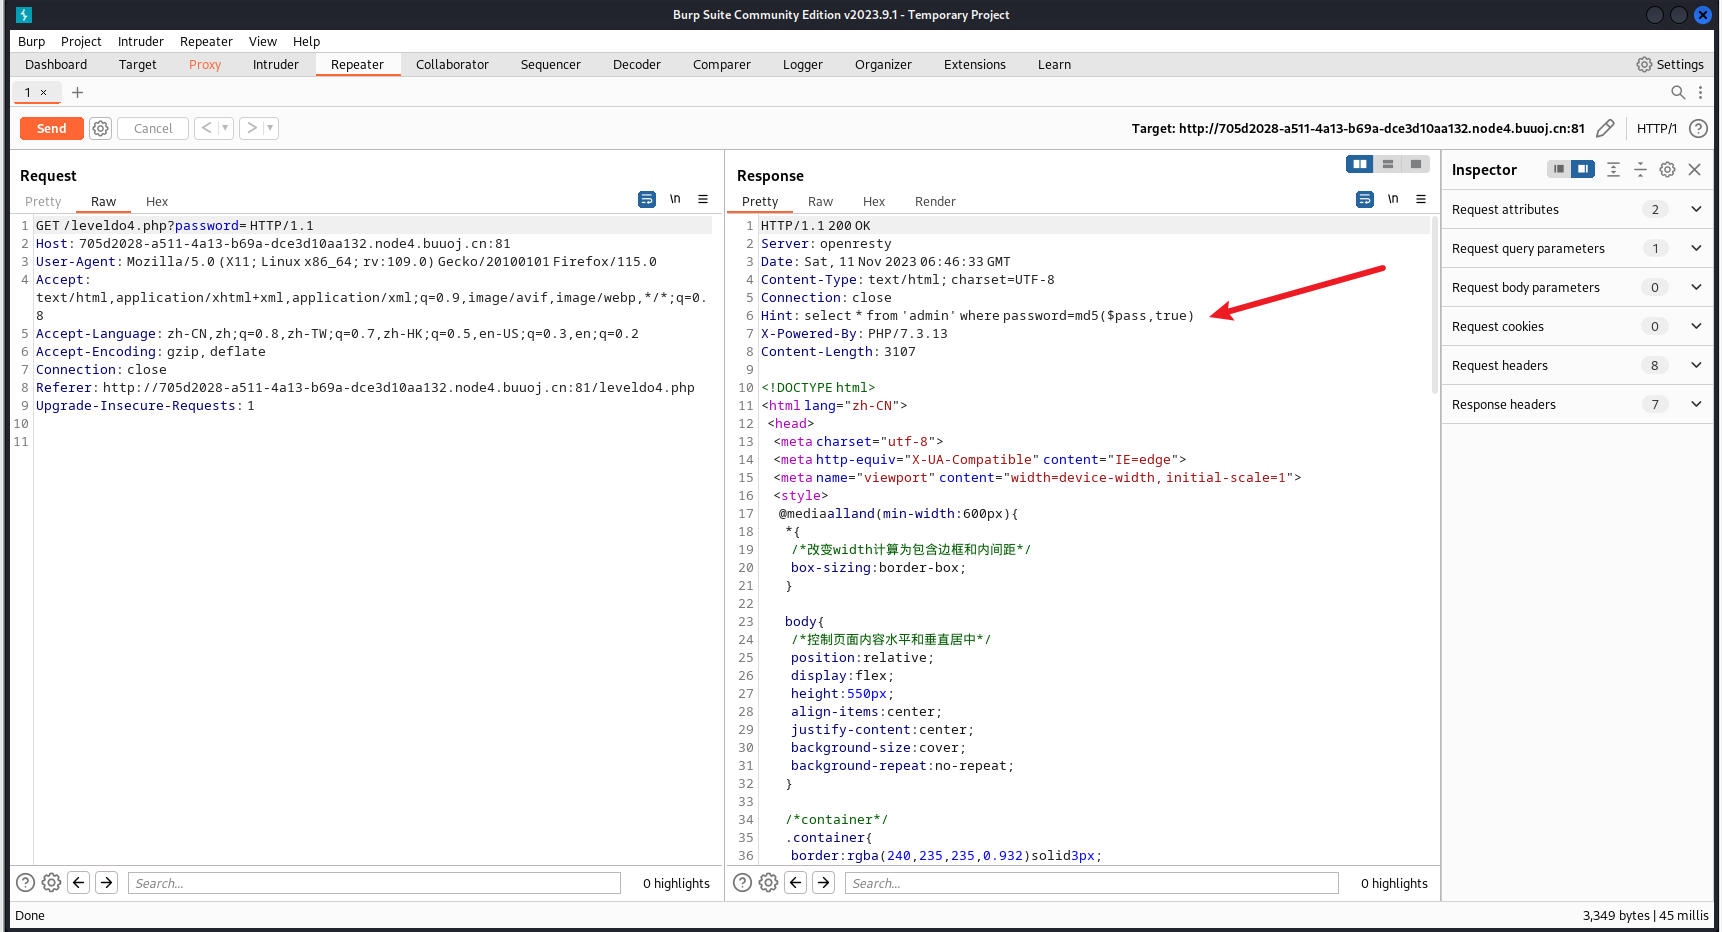
Task: Add new Repeater tab with plus
Action: (77, 92)
